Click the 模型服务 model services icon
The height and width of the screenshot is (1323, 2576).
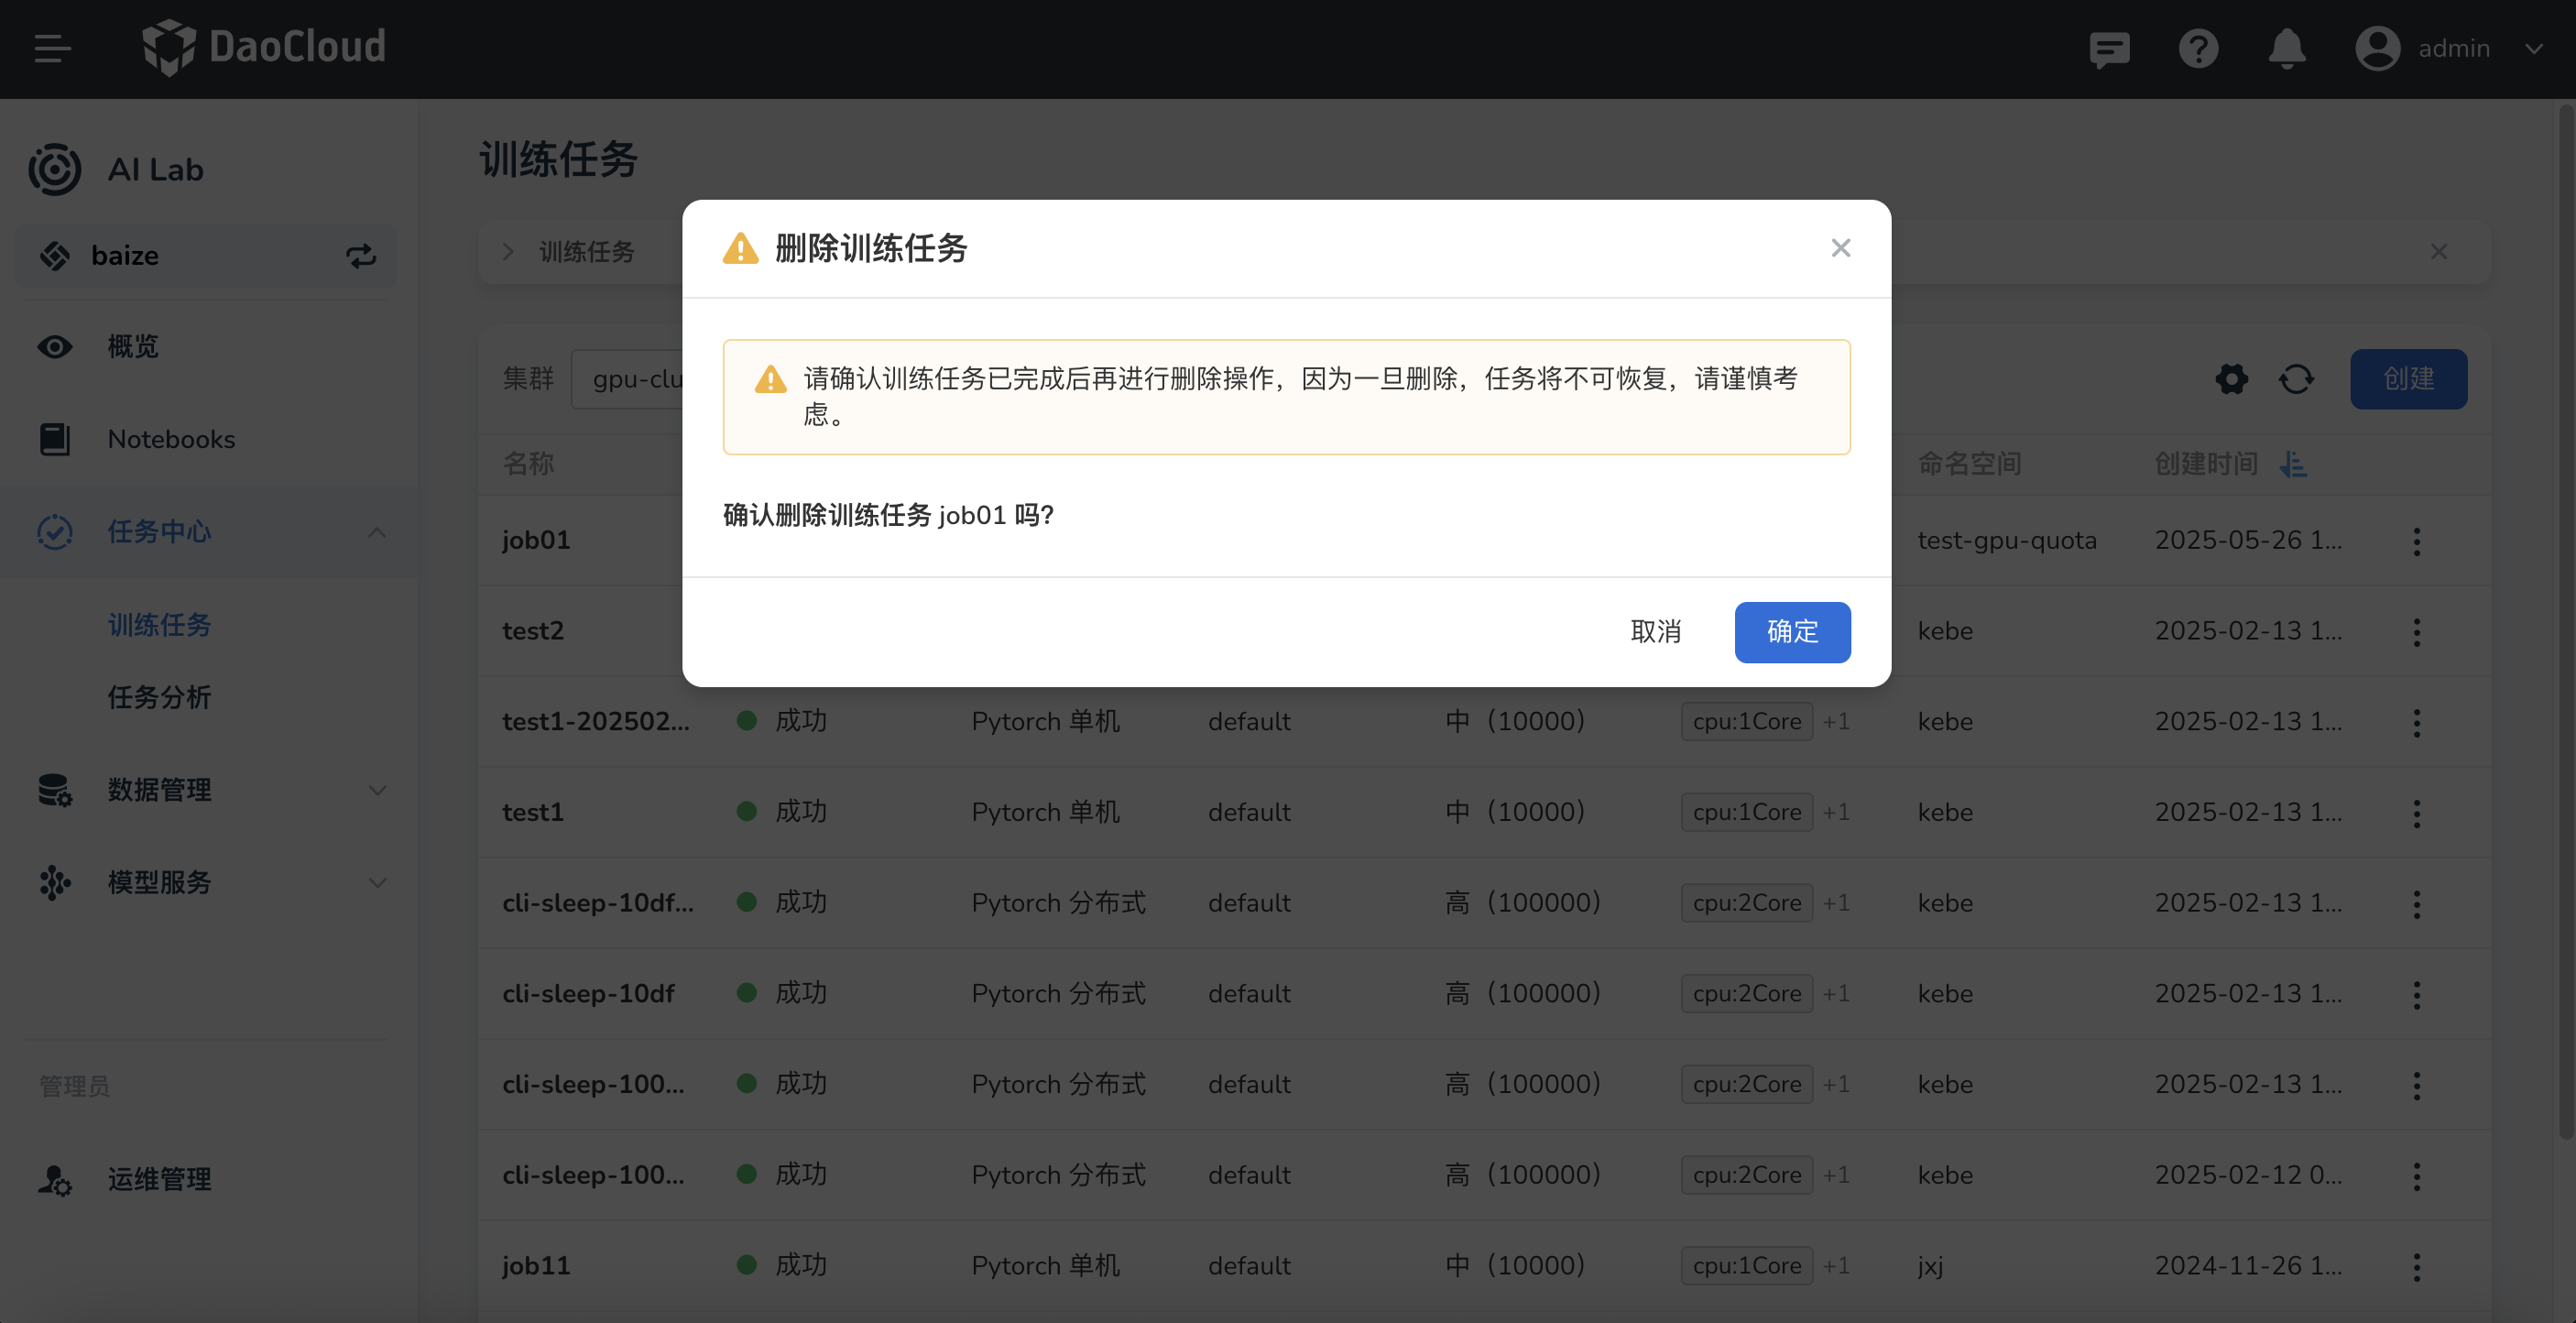pyautogui.click(x=54, y=883)
